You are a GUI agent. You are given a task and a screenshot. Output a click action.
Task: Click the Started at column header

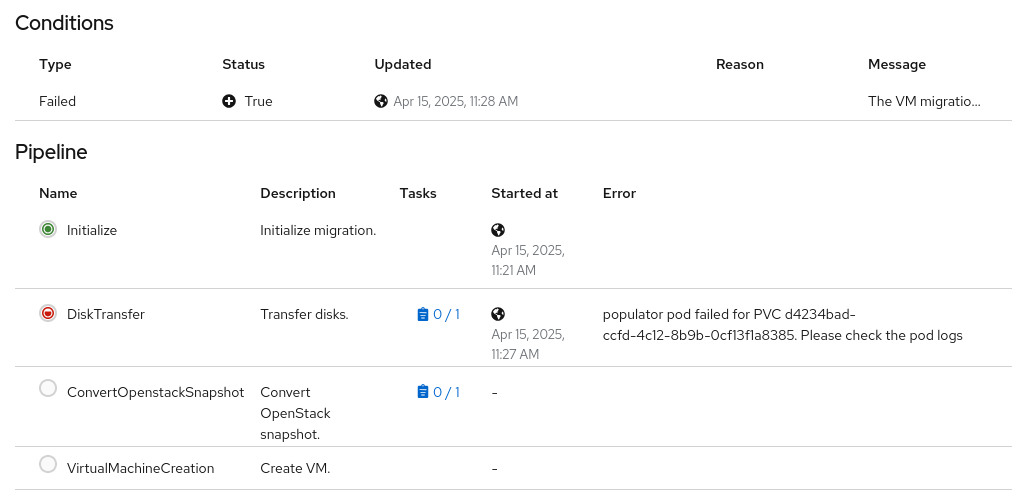524,193
